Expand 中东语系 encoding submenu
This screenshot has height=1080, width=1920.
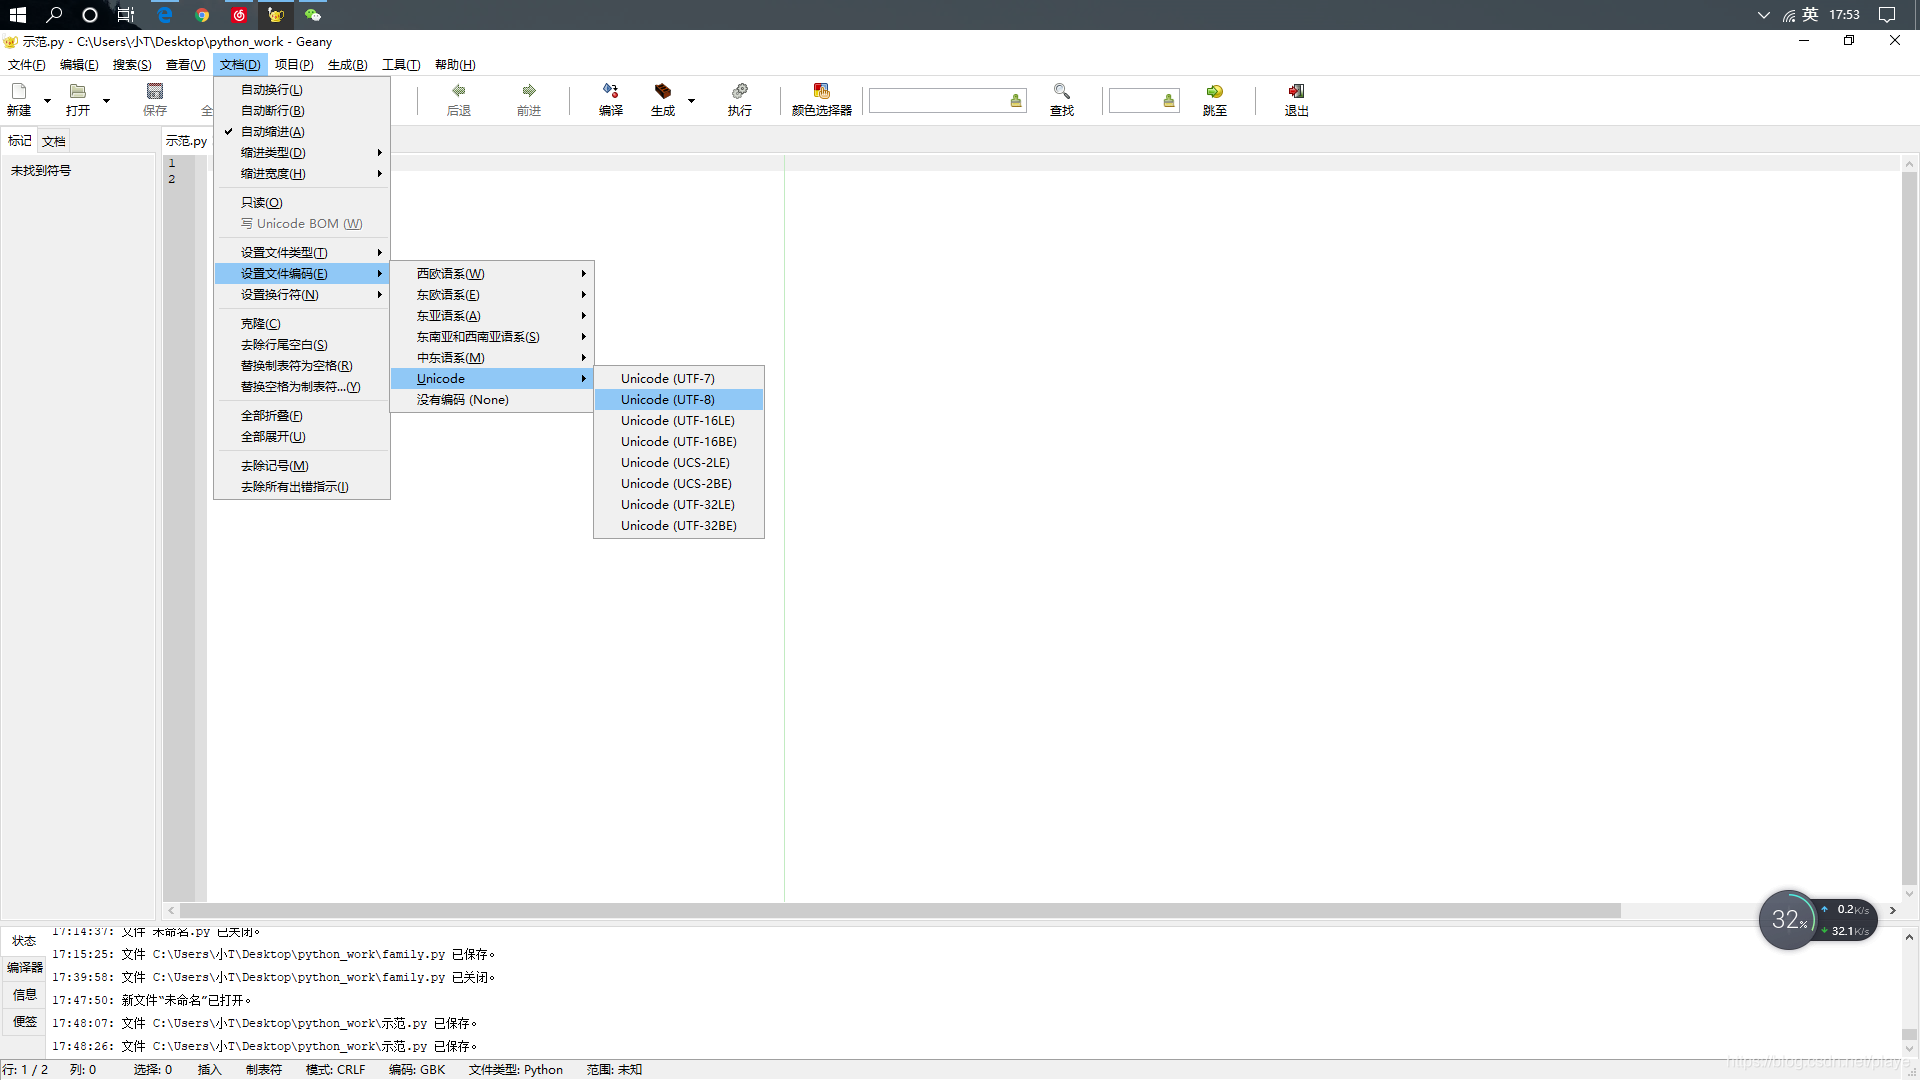pyautogui.click(x=492, y=358)
